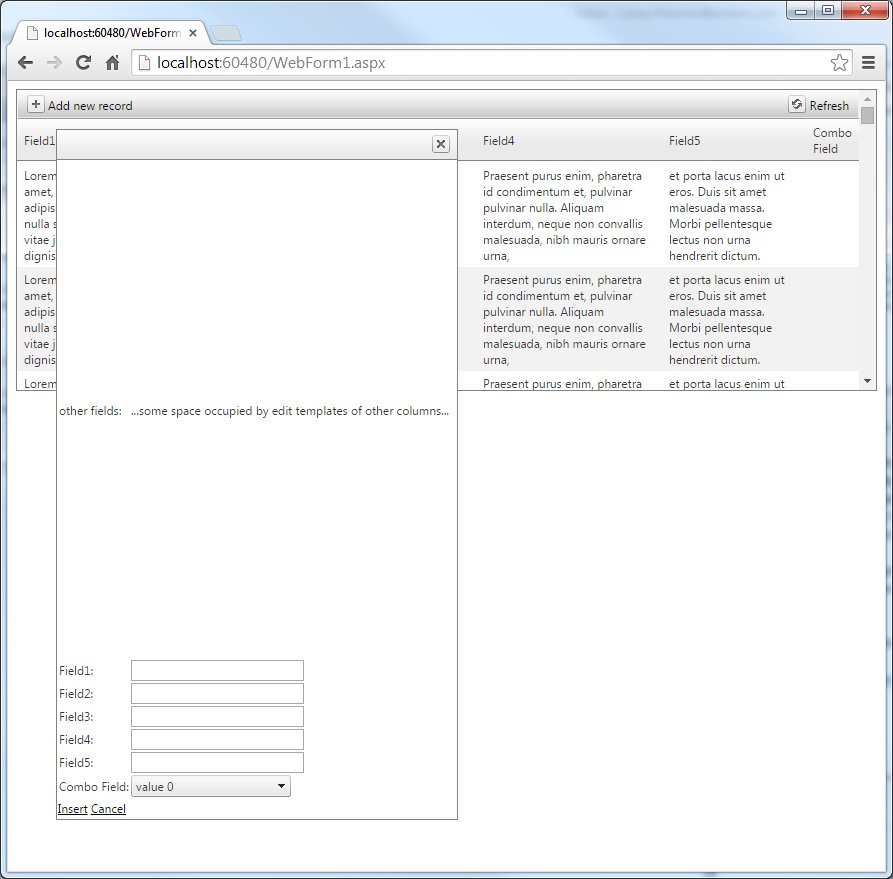
Task: Close the edit popup with the X button
Action: [x=441, y=144]
